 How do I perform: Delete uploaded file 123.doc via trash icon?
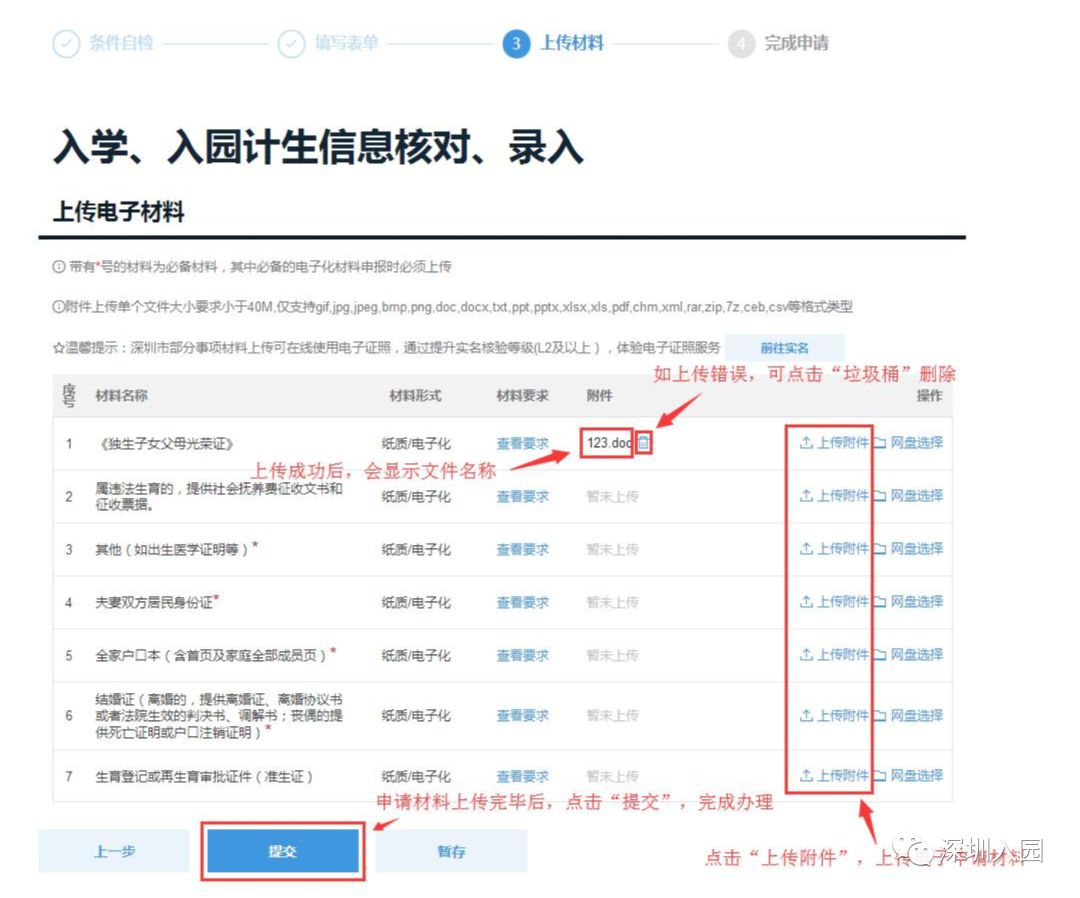(x=643, y=442)
